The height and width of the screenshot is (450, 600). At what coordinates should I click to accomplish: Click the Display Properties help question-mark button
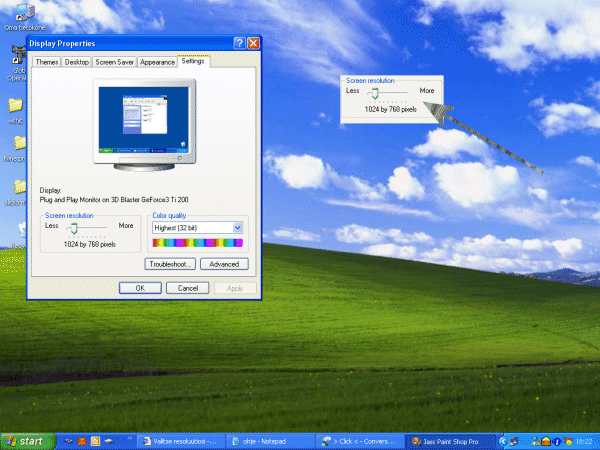(x=240, y=43)
